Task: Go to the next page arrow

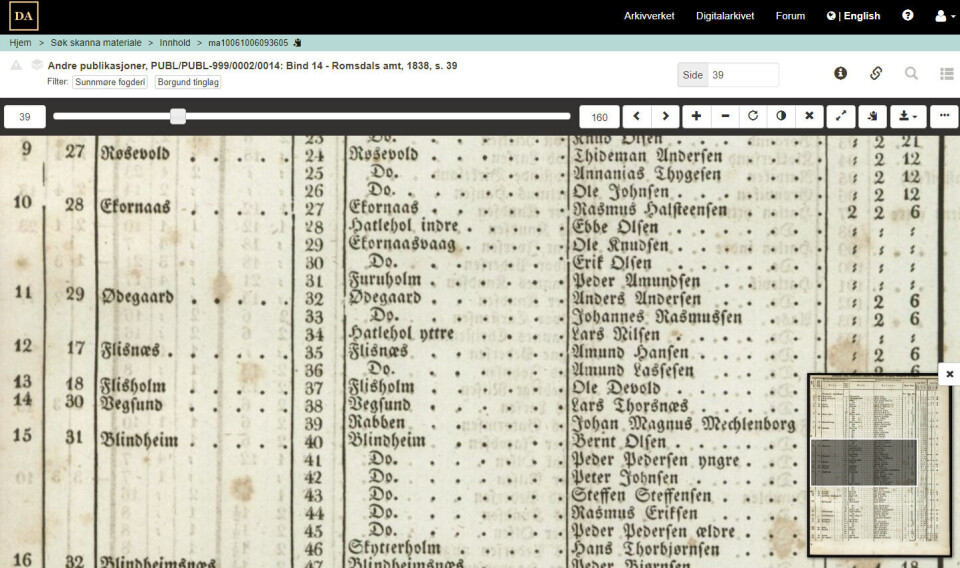Action: [665, 116]
